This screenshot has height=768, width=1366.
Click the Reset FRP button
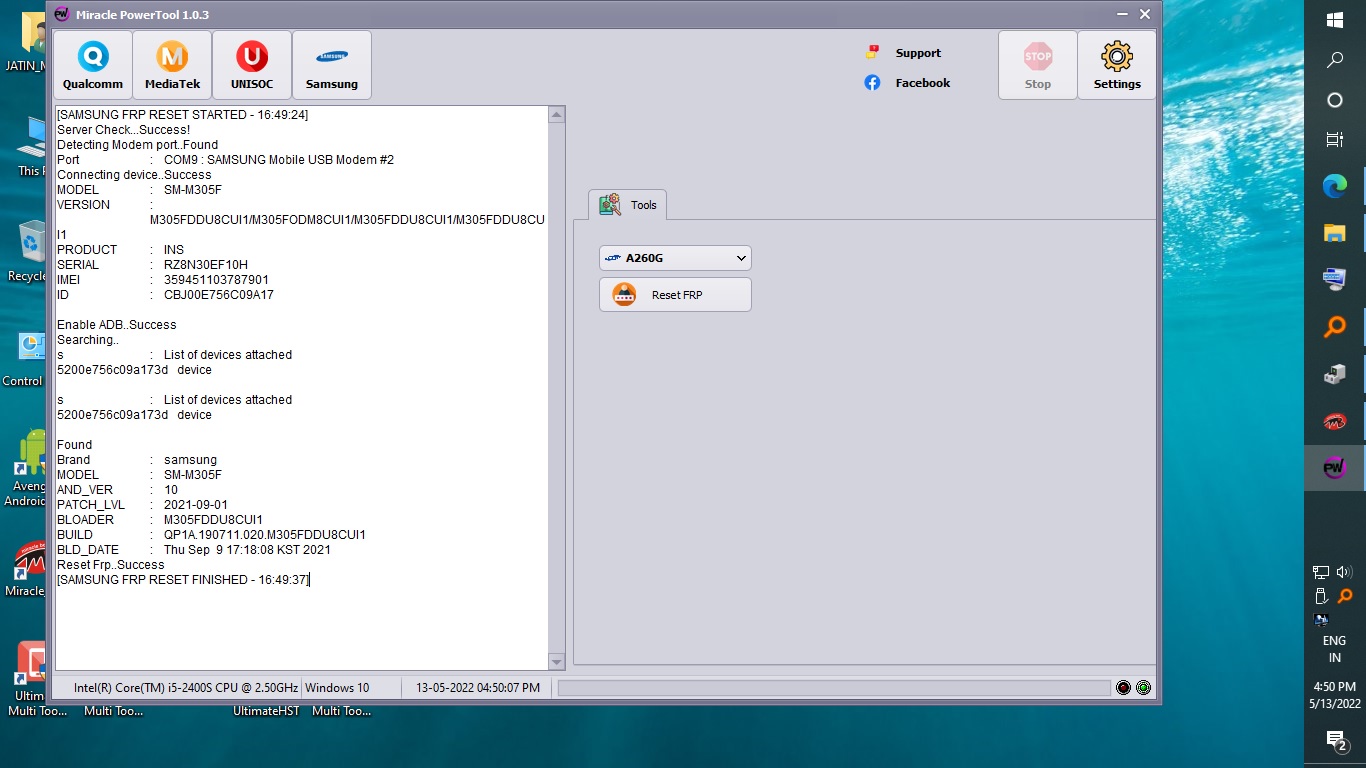[675, 295]
